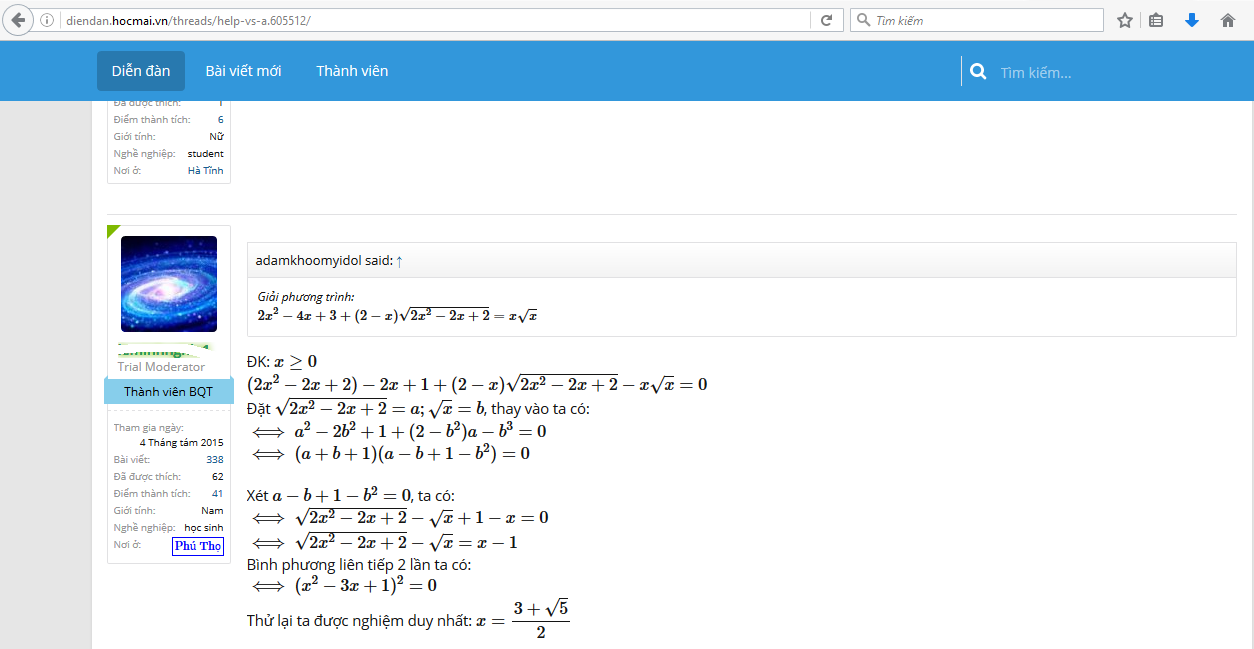1254x649 pixels.
Task: Open the galaxy avatar of the Trial Moderator
Action: [169, 284]
